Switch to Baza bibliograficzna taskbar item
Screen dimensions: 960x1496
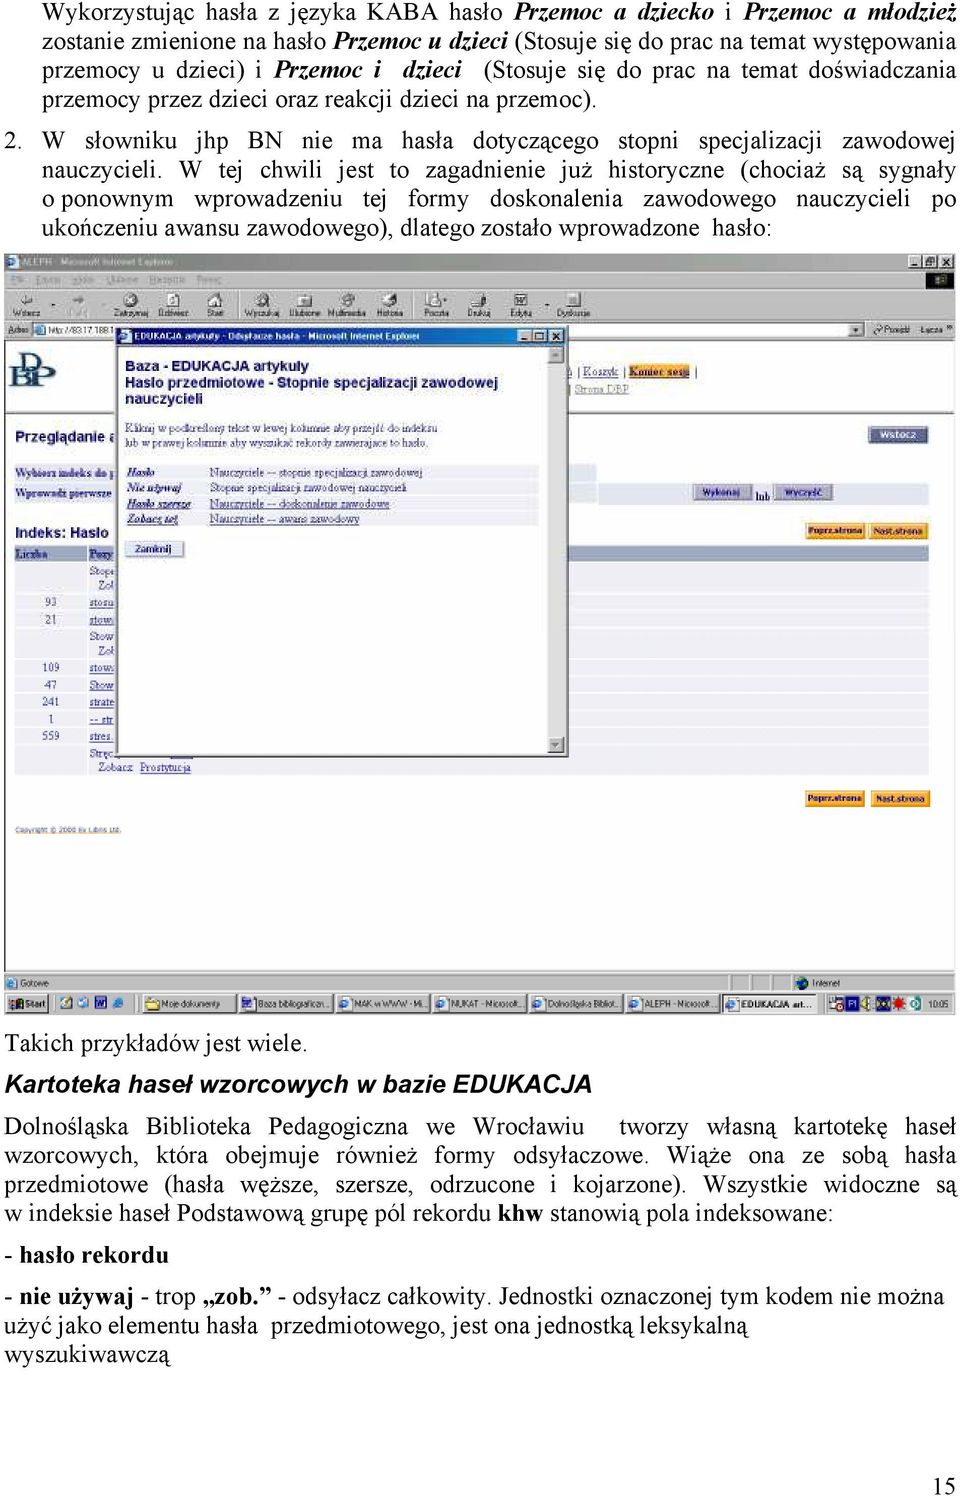[x=284, y=1003]
